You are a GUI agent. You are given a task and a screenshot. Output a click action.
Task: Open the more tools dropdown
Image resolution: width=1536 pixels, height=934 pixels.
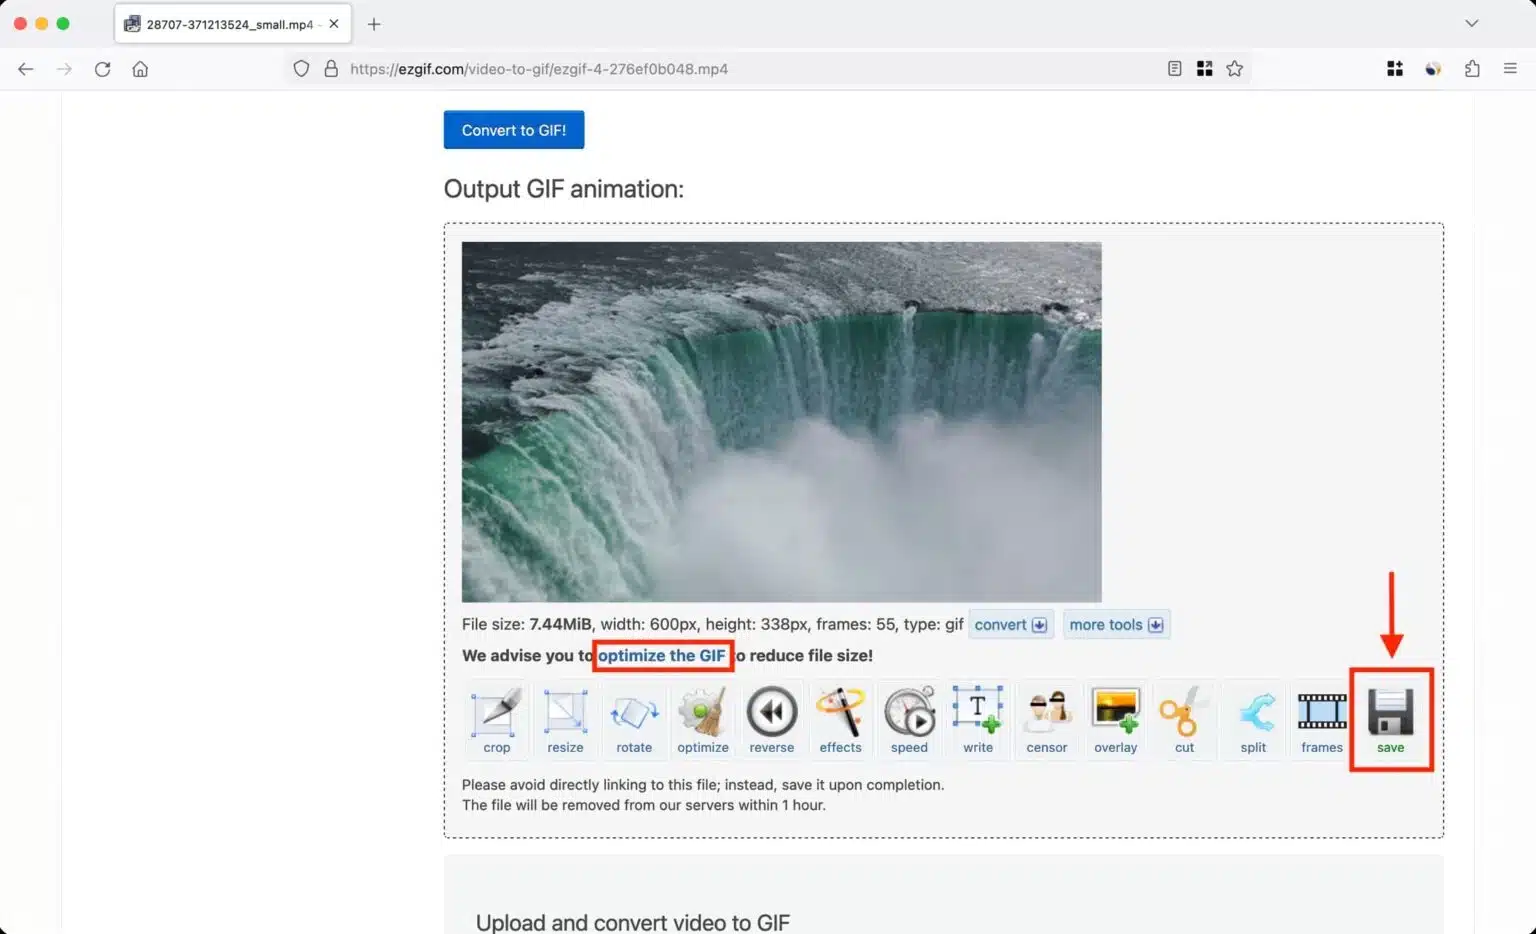coord(1116,624)
